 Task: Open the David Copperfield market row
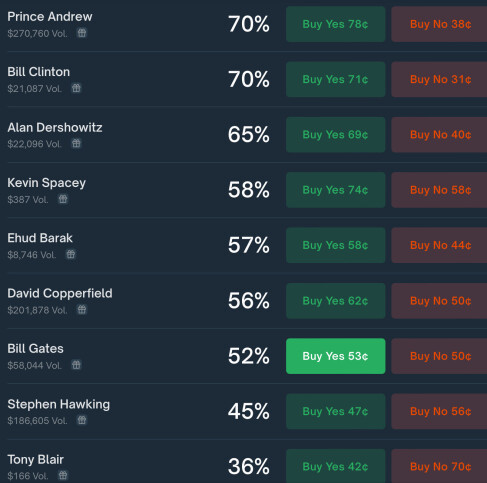(x=243, y=301)
